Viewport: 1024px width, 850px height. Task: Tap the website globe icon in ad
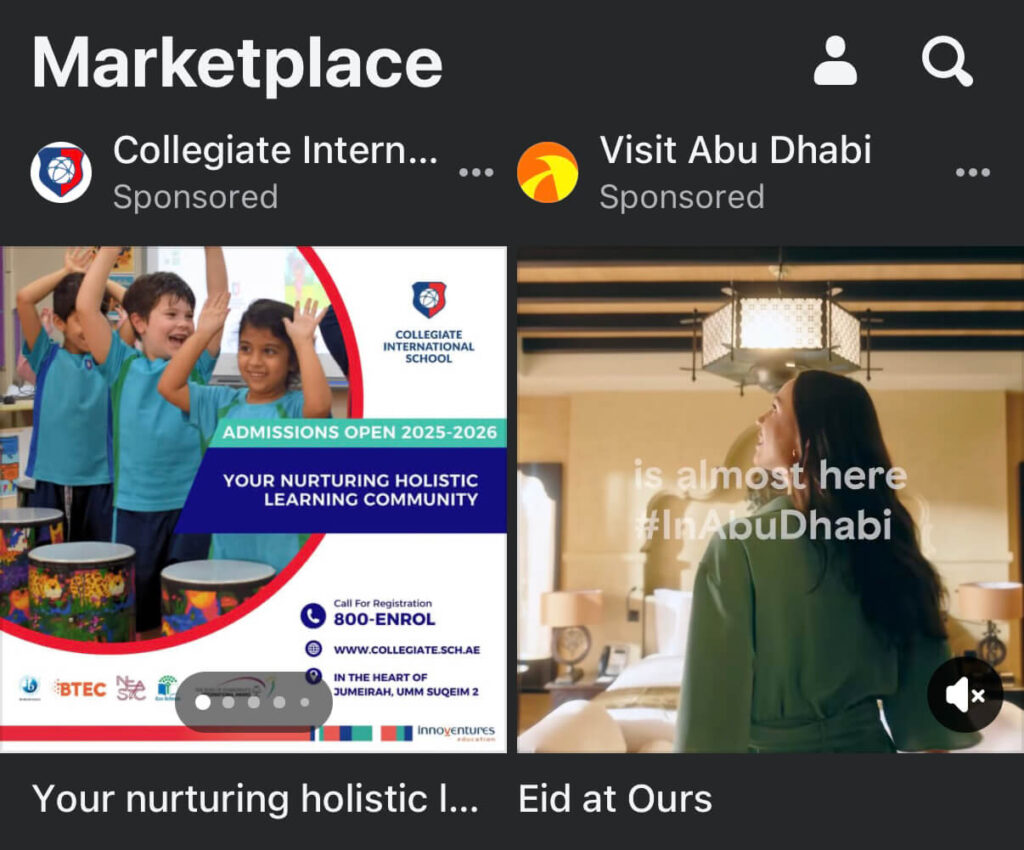click(x=314, y=649)
